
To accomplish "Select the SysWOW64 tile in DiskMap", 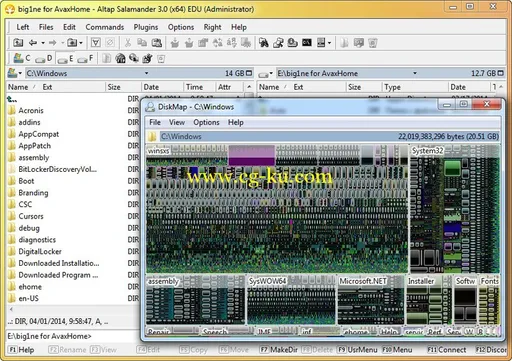I will (291, 300).
